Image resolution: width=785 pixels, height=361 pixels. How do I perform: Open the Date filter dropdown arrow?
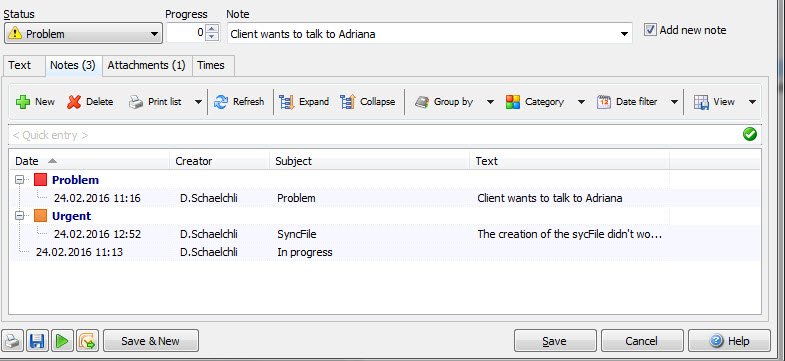[674, 102]
